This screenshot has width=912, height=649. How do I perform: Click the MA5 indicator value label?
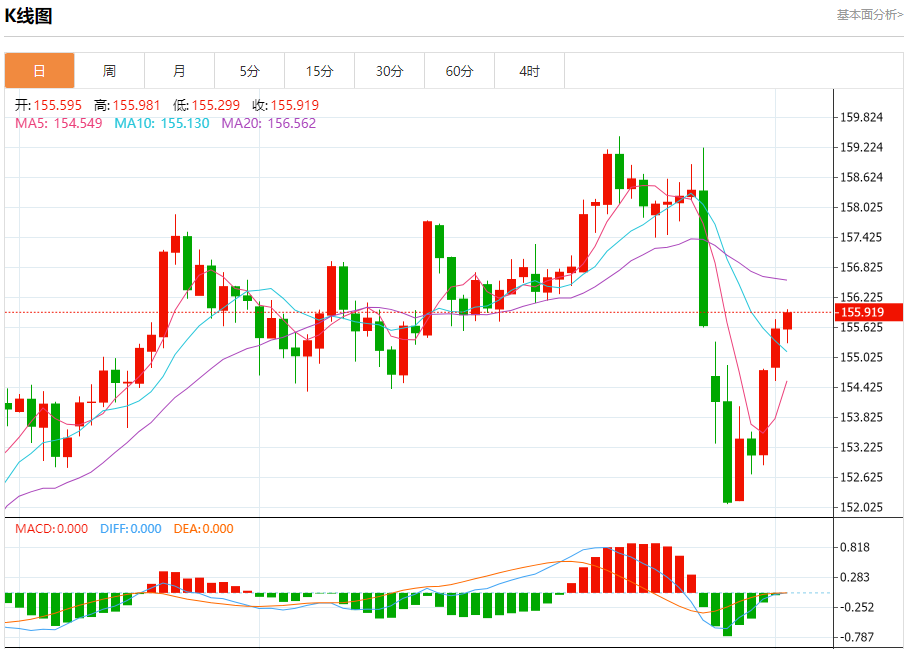click(58, 123)
